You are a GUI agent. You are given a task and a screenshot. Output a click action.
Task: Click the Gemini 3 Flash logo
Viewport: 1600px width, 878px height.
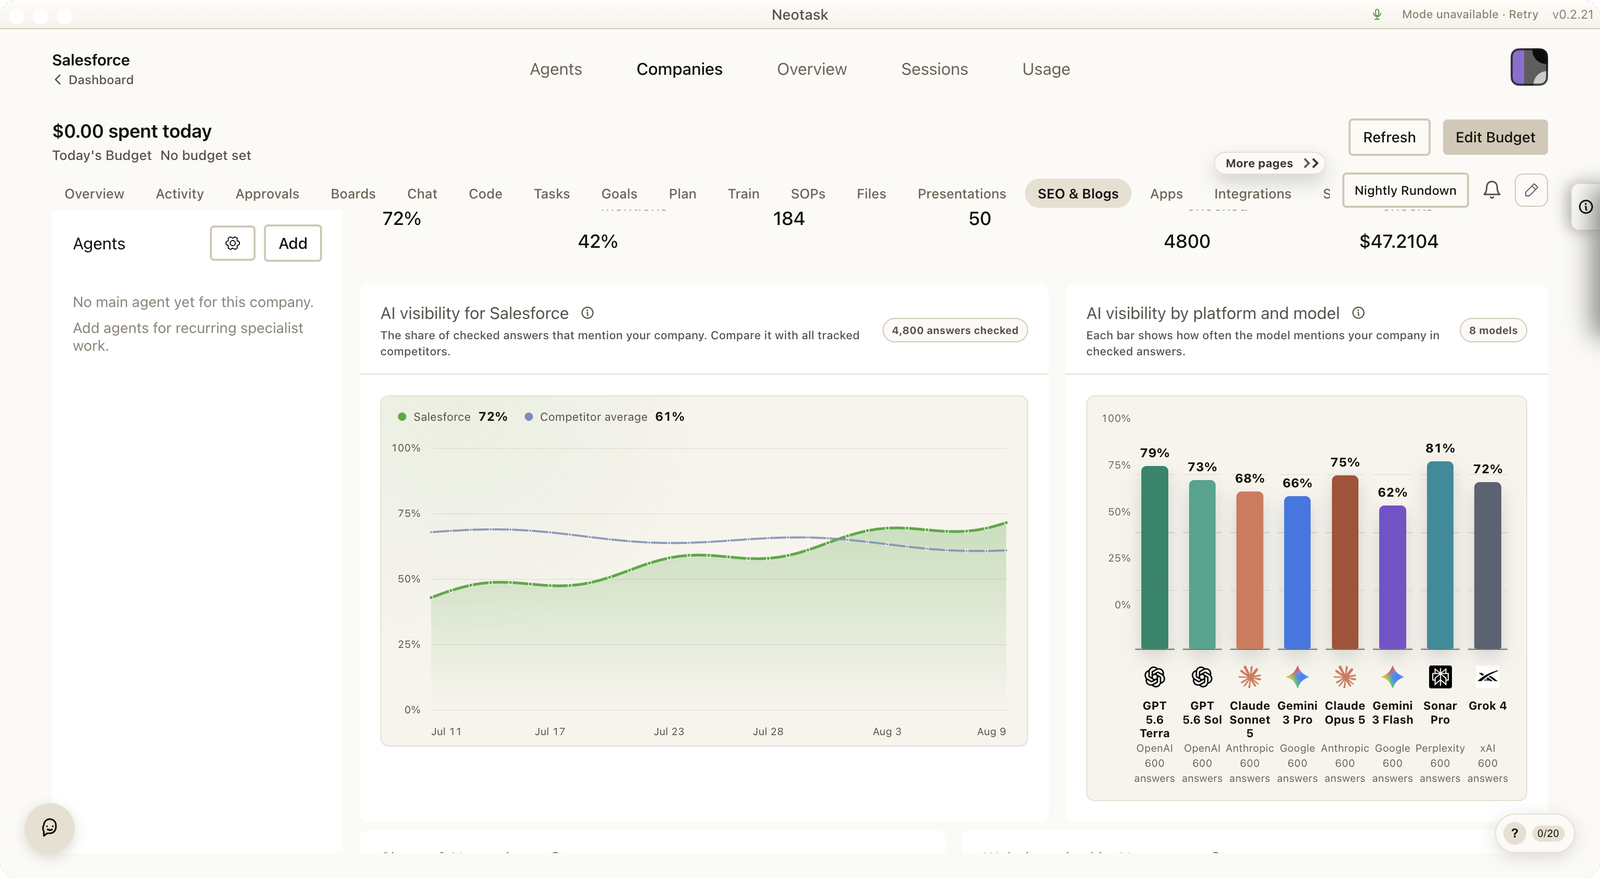[x=1393, y=677]
